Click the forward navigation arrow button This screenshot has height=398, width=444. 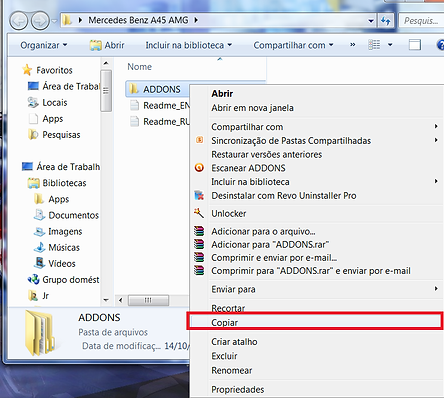(40, 21)
